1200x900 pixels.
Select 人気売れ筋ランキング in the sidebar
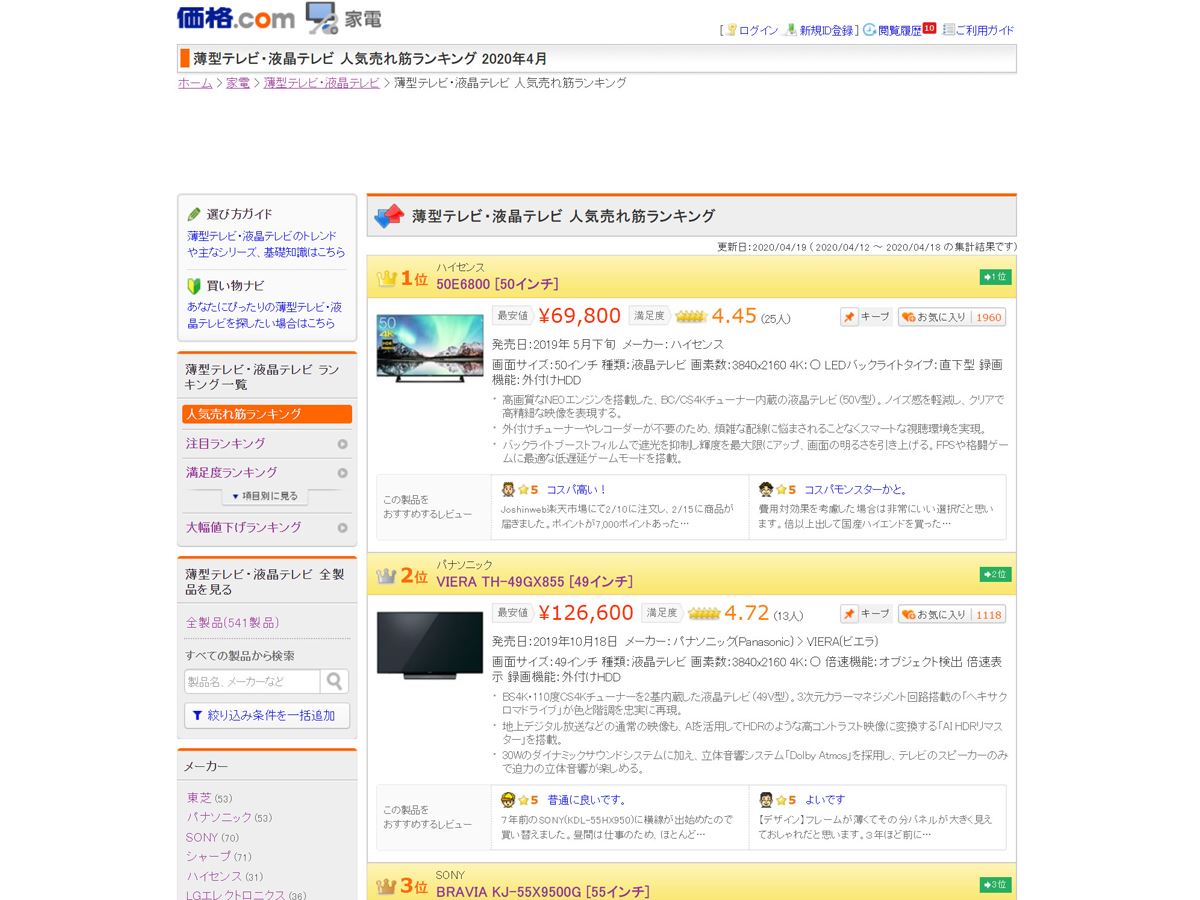(x=267, y=414)
